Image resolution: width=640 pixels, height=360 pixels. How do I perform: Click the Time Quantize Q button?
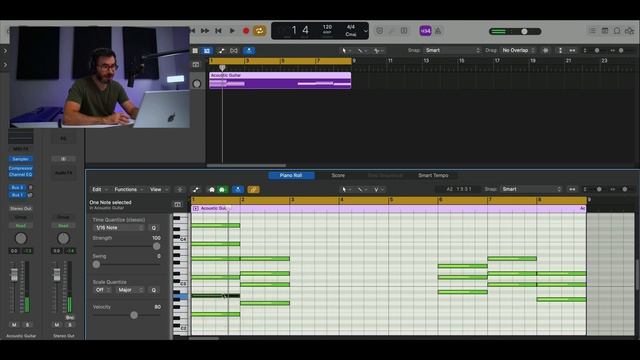(x=153, y=228)
